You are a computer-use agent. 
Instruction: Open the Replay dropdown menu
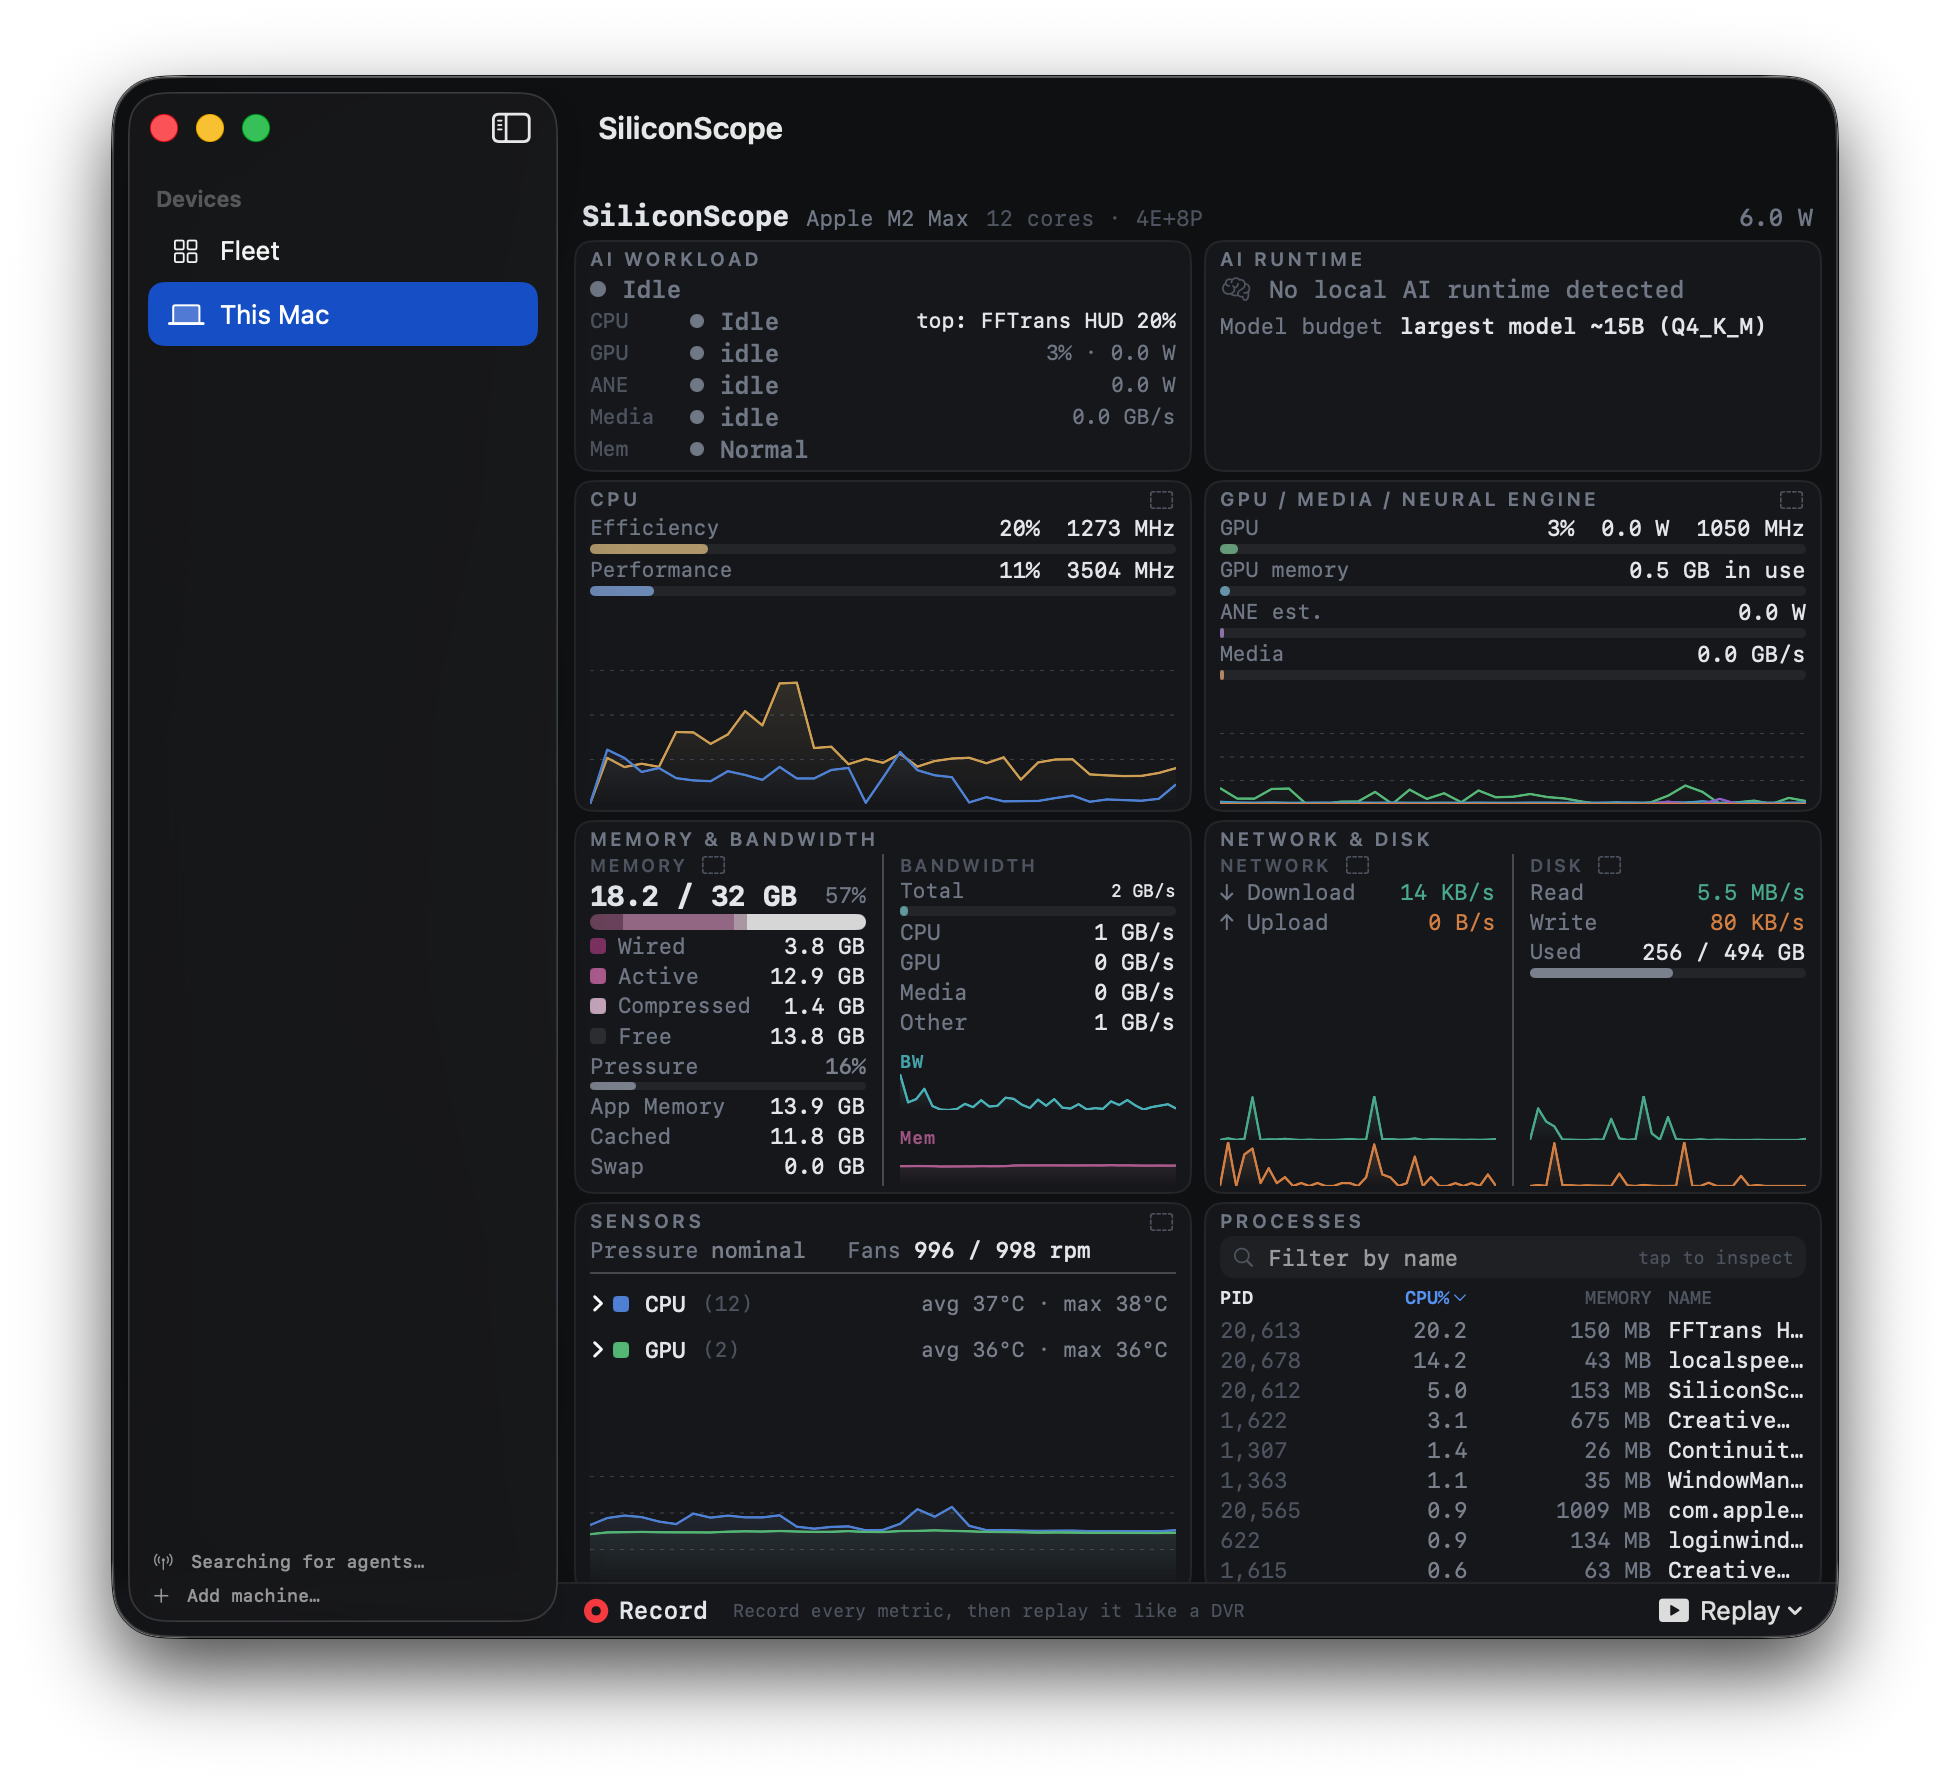[x=1731, y=1610]
